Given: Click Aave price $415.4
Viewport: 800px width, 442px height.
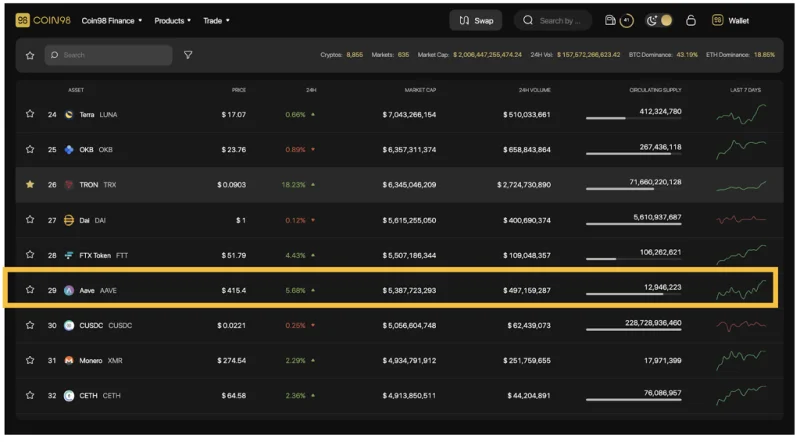Looking at the screenshot, I should point(234,290).
